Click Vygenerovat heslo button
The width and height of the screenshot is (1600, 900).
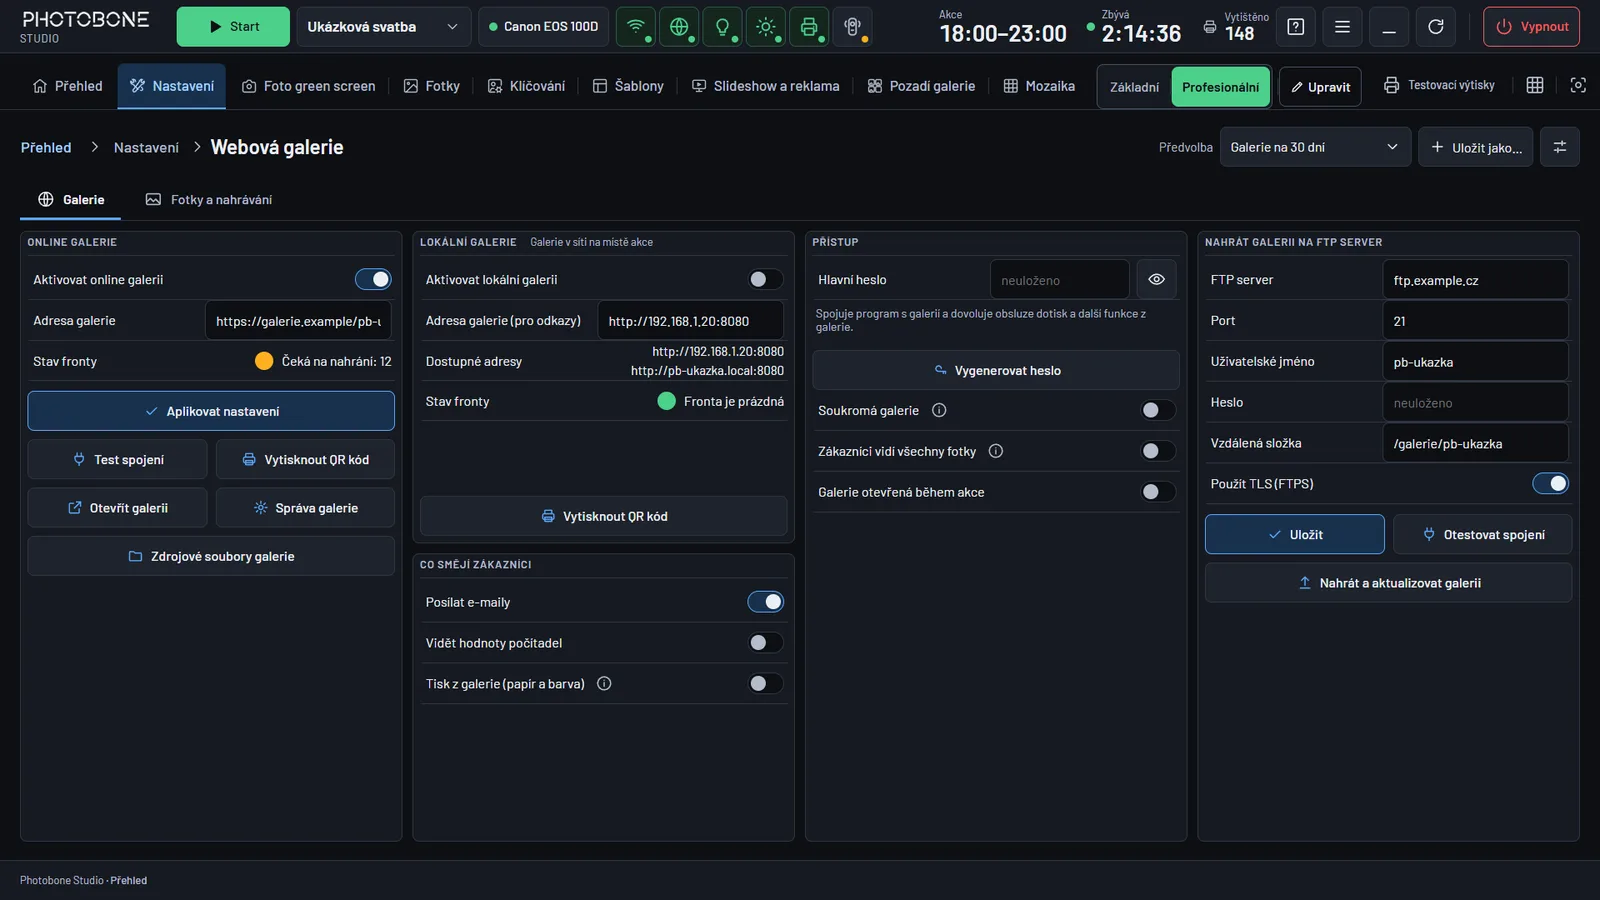(996, 370)
